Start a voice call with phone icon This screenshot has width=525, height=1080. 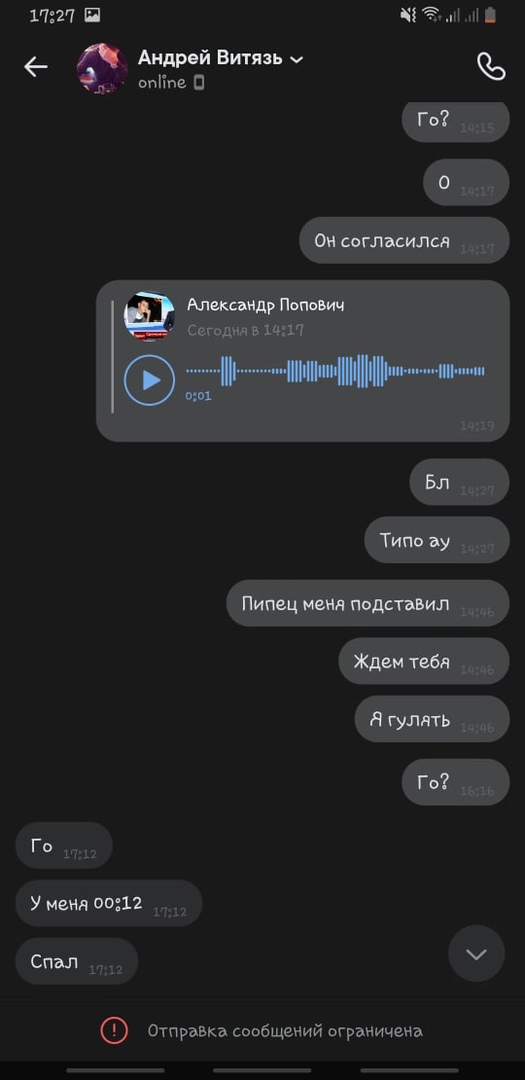pos(491,67)
